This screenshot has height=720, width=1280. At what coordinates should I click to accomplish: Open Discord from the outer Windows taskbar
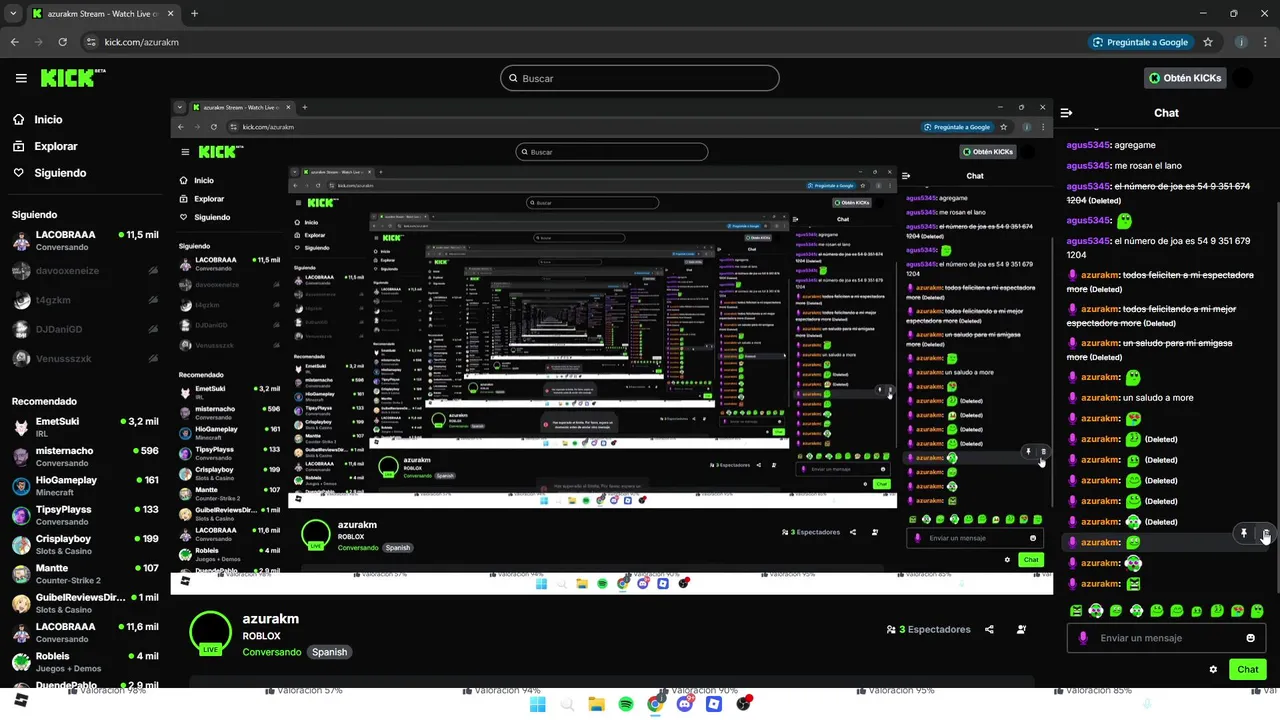684,704
